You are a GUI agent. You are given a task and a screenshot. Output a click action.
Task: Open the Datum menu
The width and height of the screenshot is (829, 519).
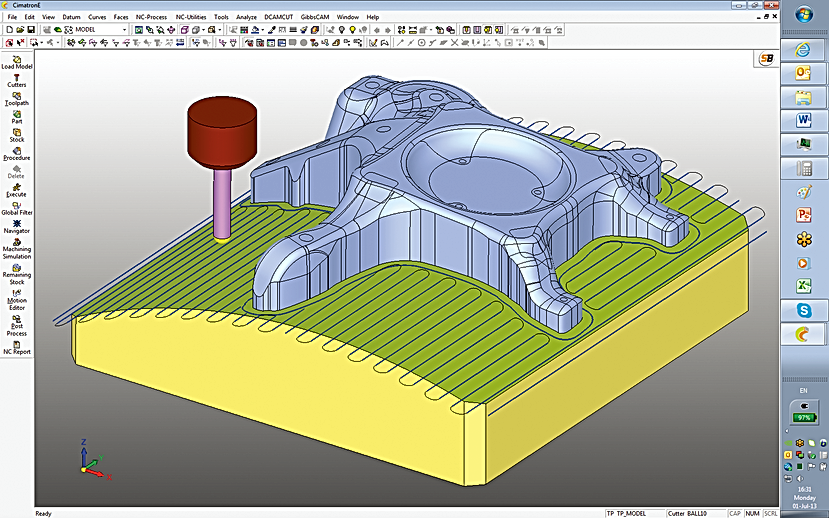[71, 17]
